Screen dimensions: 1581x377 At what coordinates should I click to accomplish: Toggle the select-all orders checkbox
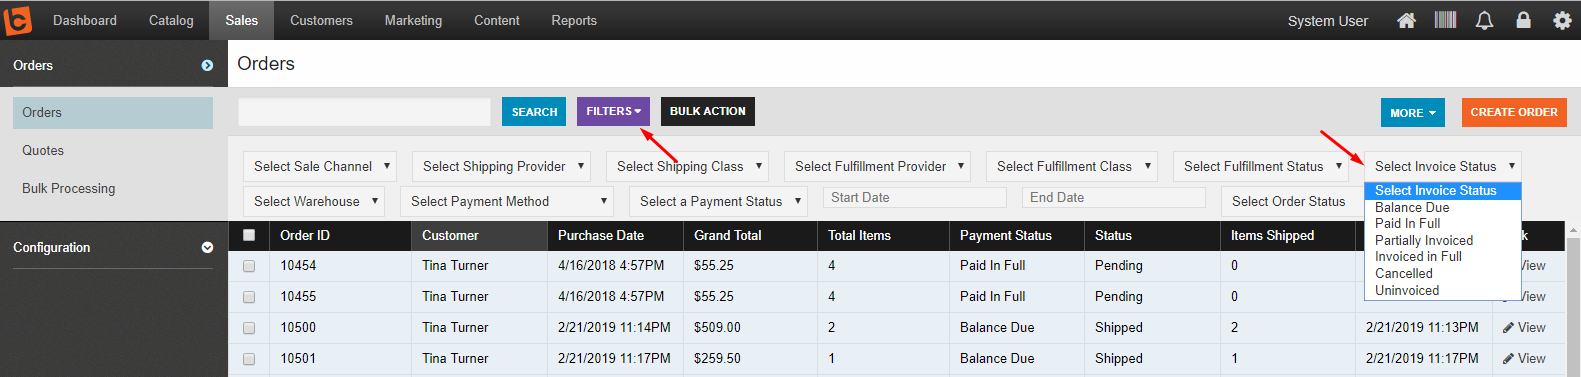249,235
